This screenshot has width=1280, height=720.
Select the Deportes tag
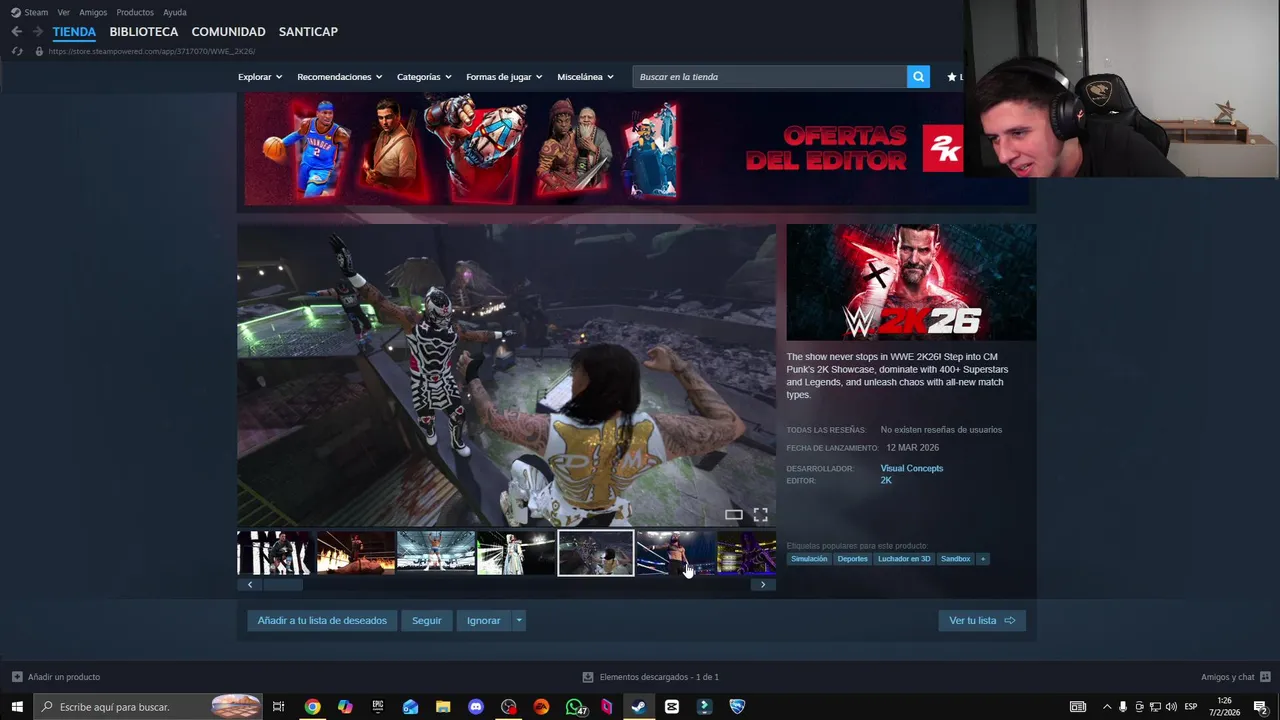pyautogui.click(x=853, y=559)
